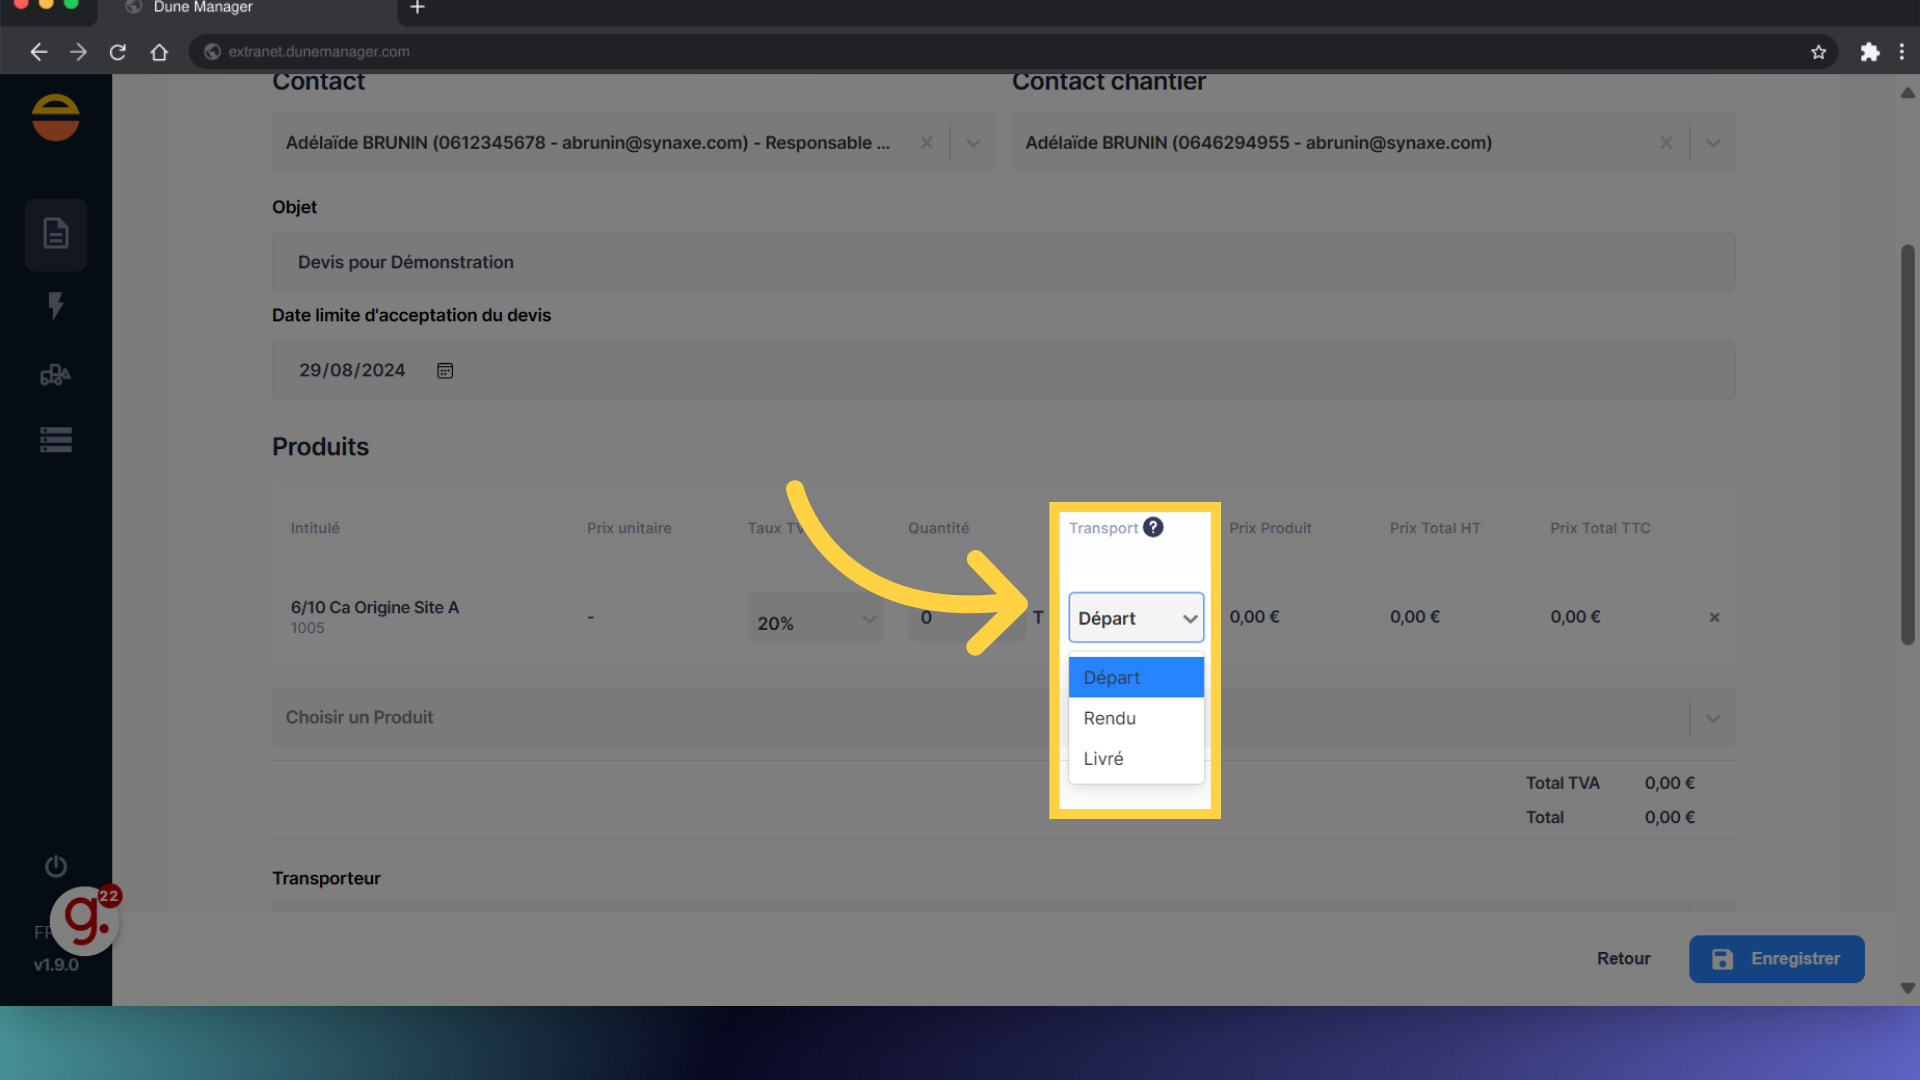Image resolution: width=1920 pixels, height=1080 pixels.
Task: Expand the Contact dropdown chevron
Action: 973,143
